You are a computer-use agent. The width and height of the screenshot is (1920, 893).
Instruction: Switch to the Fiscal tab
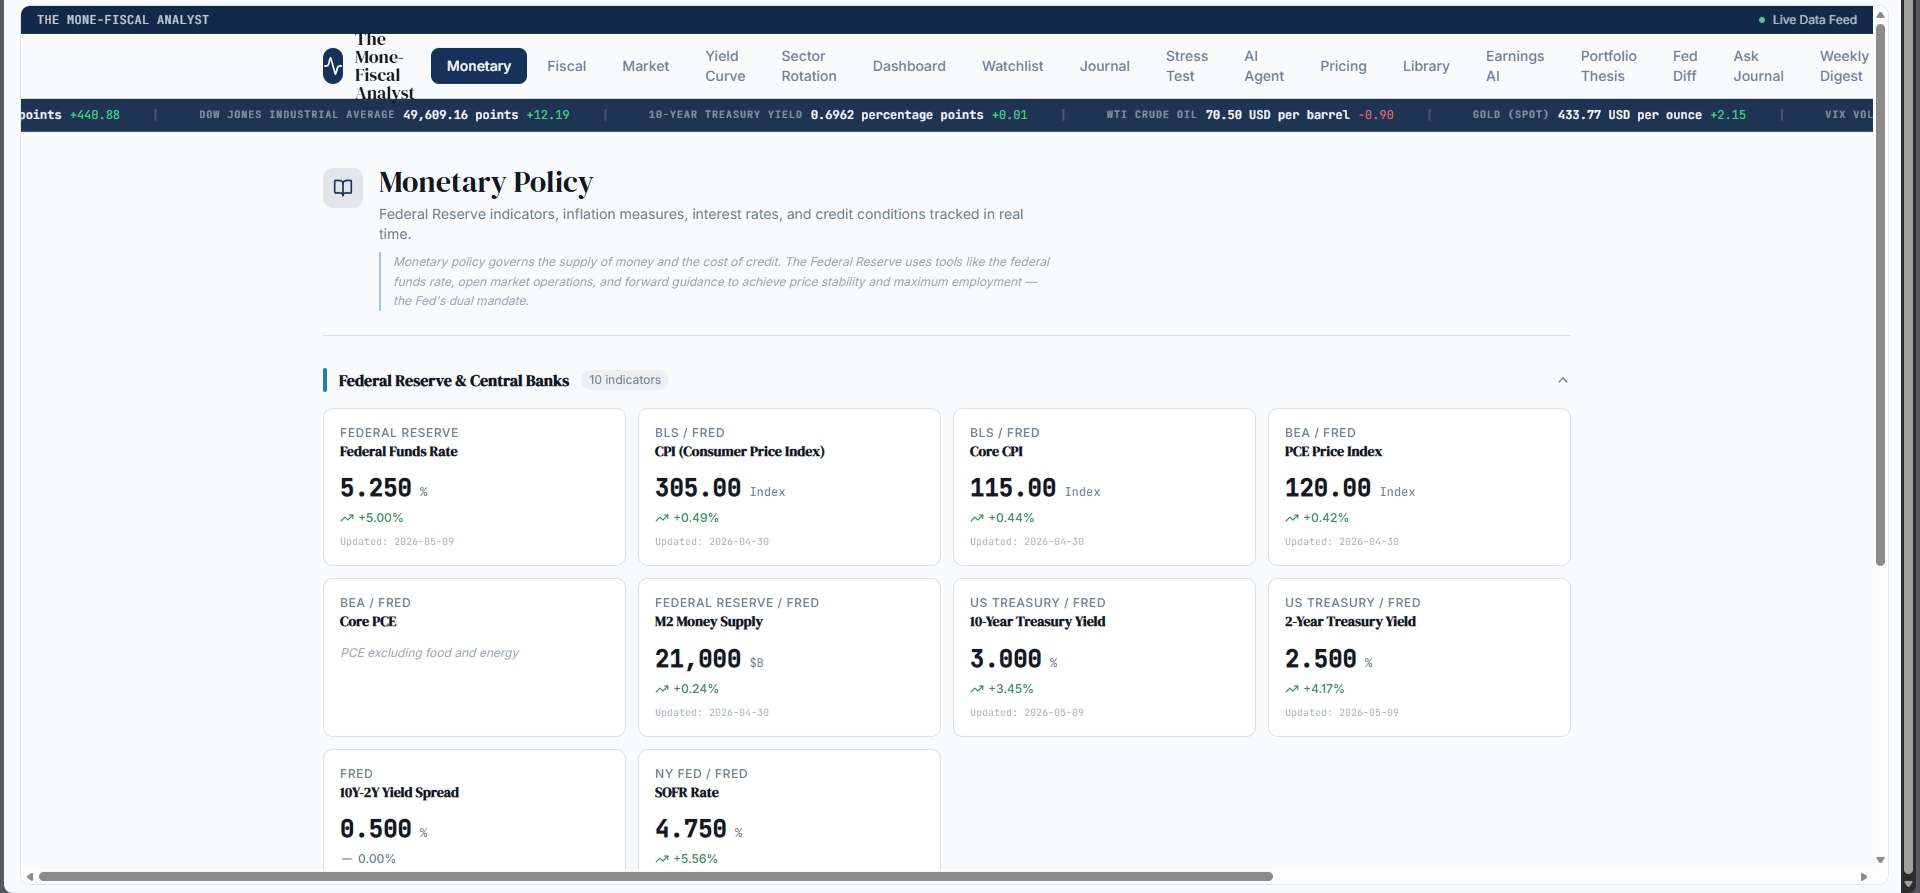[x=567, y=66]
